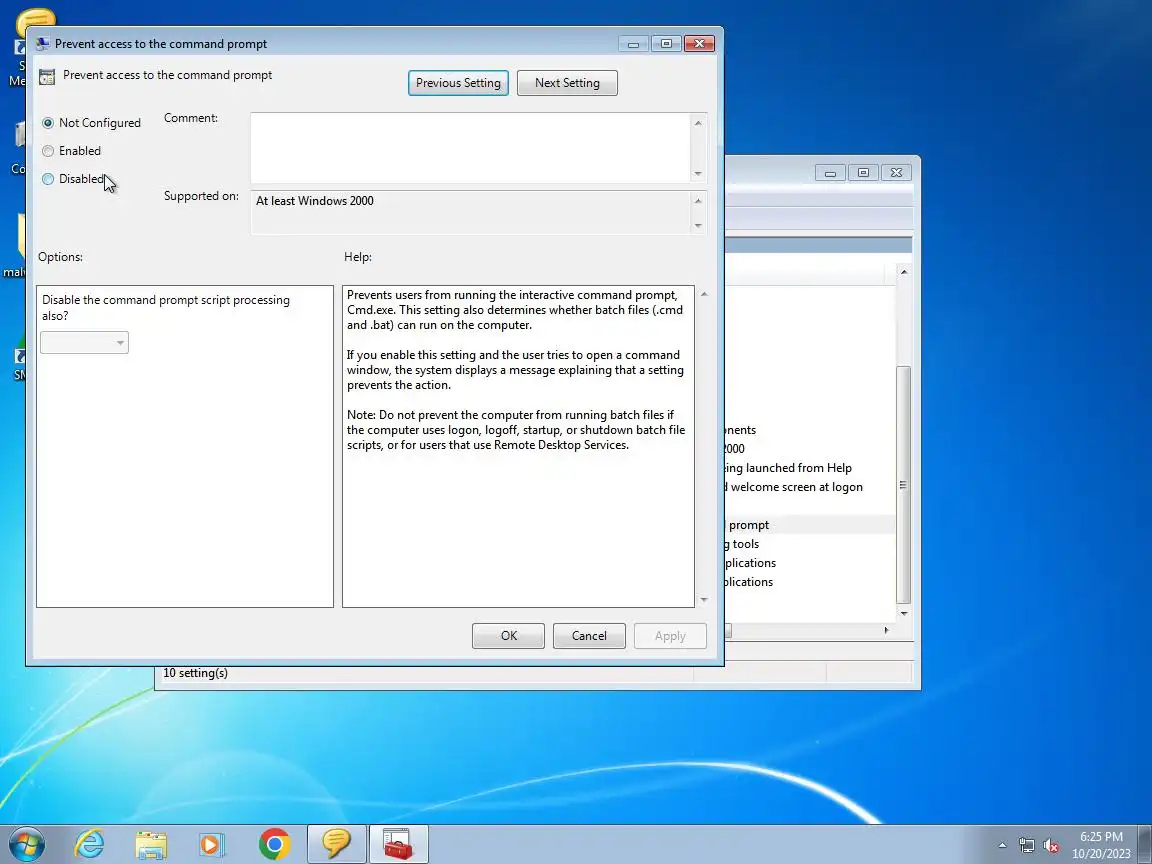Click inside the Comment text box
Viewport: 1152px width, 864px height.
(470, 148)
